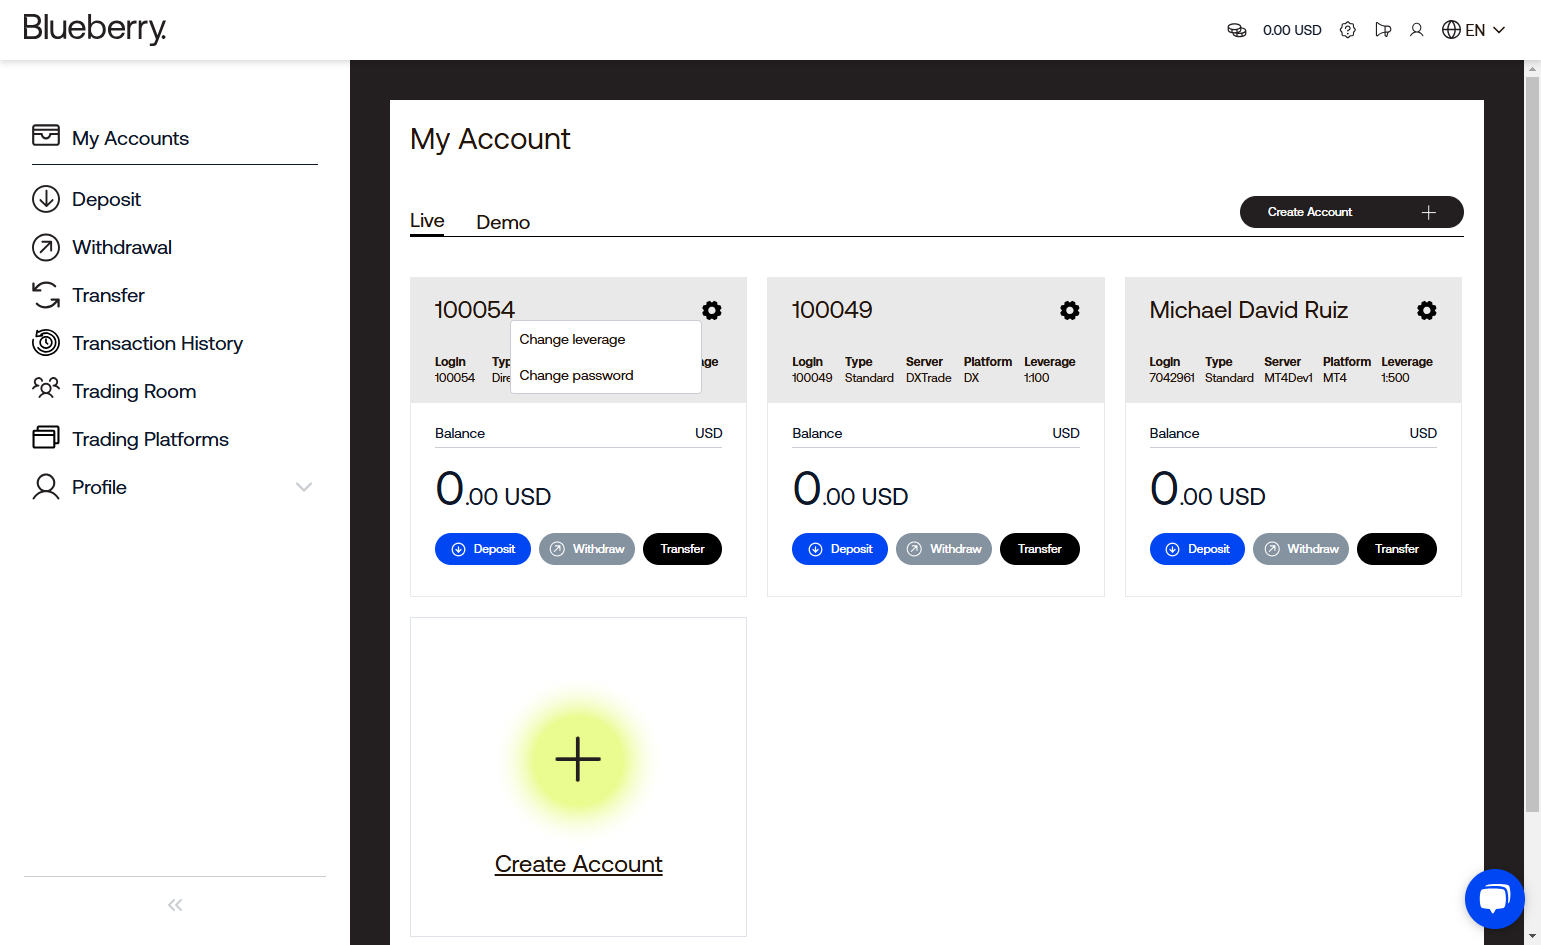Open the user profile icon in header
The width and height of the screenshot is (1541, 945).
coord(1416,30)
